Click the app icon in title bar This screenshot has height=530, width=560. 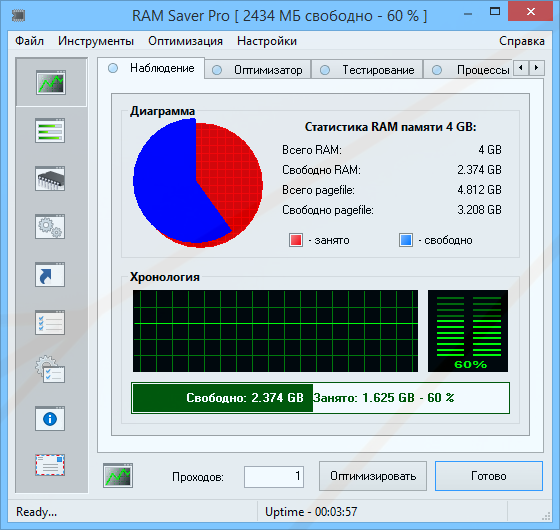pyautogui.click(x=18, y=15)
